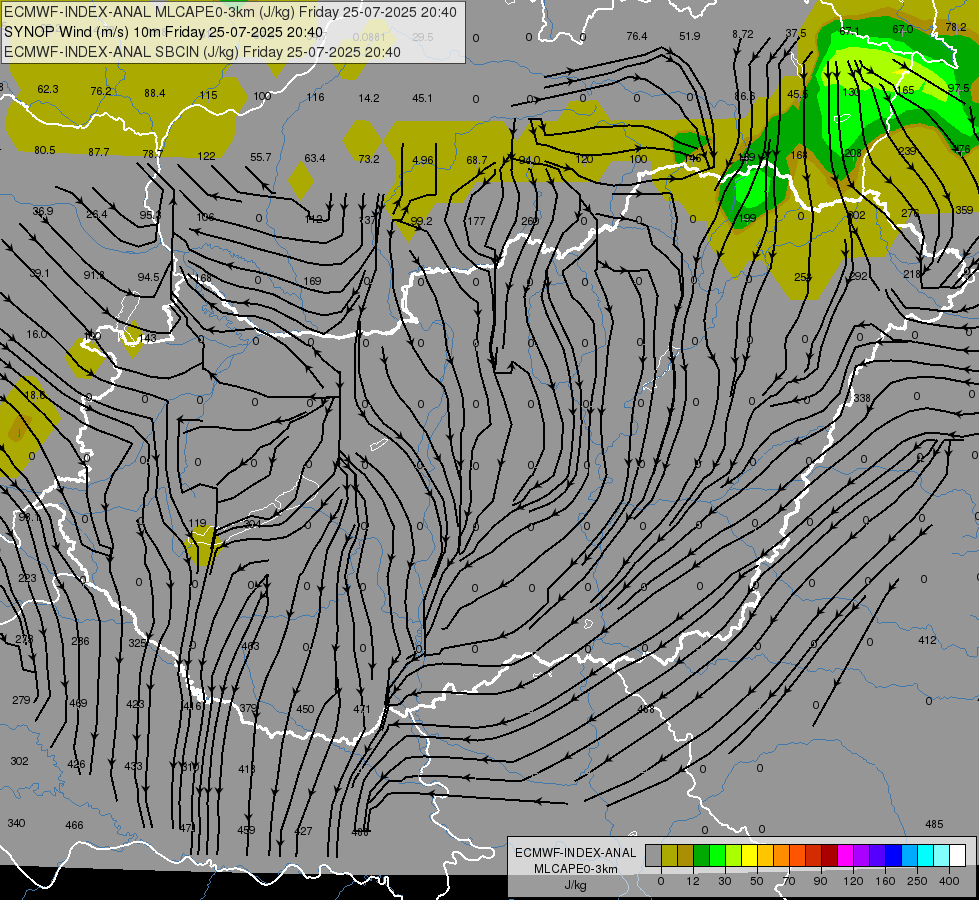Click the map value '412'
979x900 pixels.
point(927,640)
